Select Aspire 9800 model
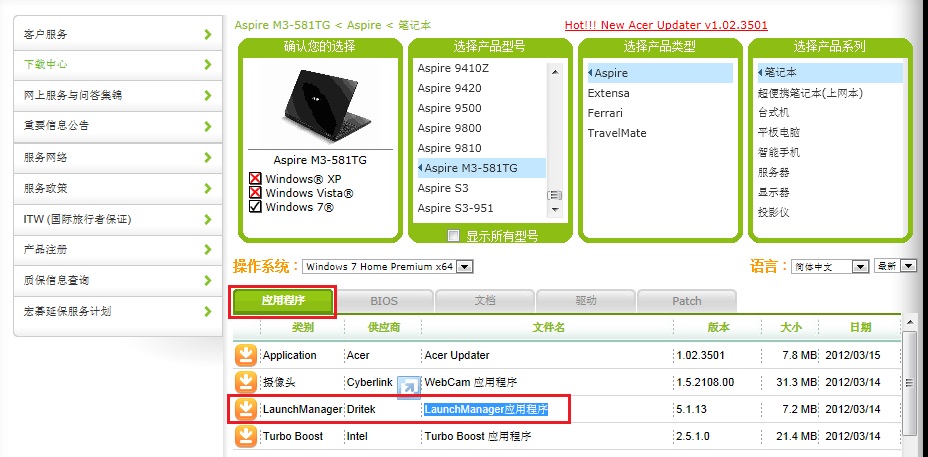928x457 pixels. (x=449, y=128)
